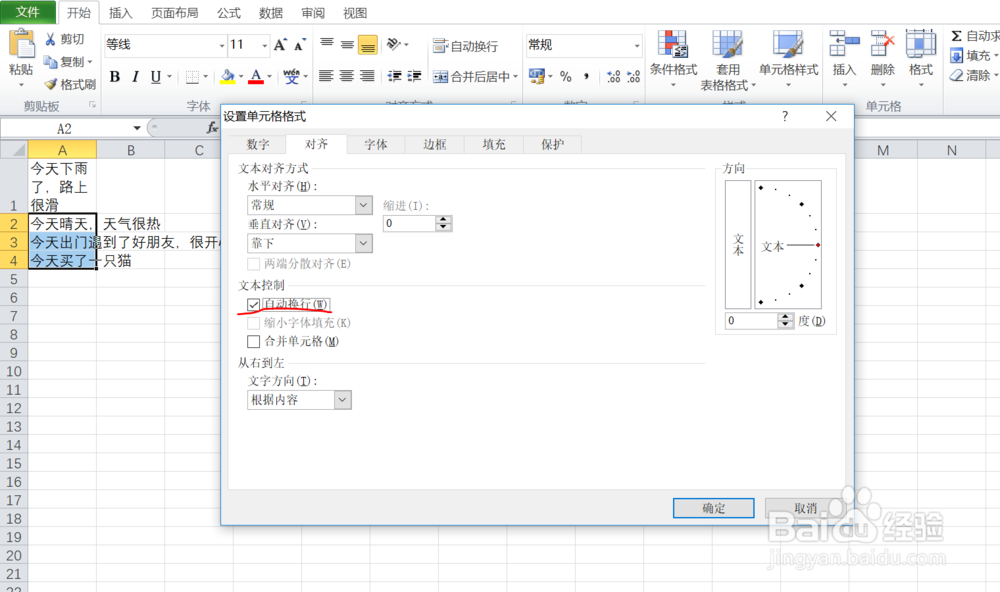This screenshot has height=592, width=1000.
Task: Open the 插入 ribbon tab
Action: click(120, 13)
